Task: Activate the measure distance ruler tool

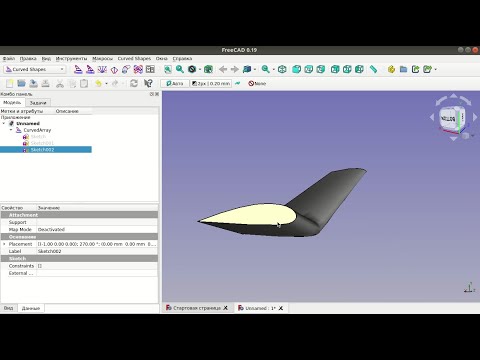Action: 373,69
